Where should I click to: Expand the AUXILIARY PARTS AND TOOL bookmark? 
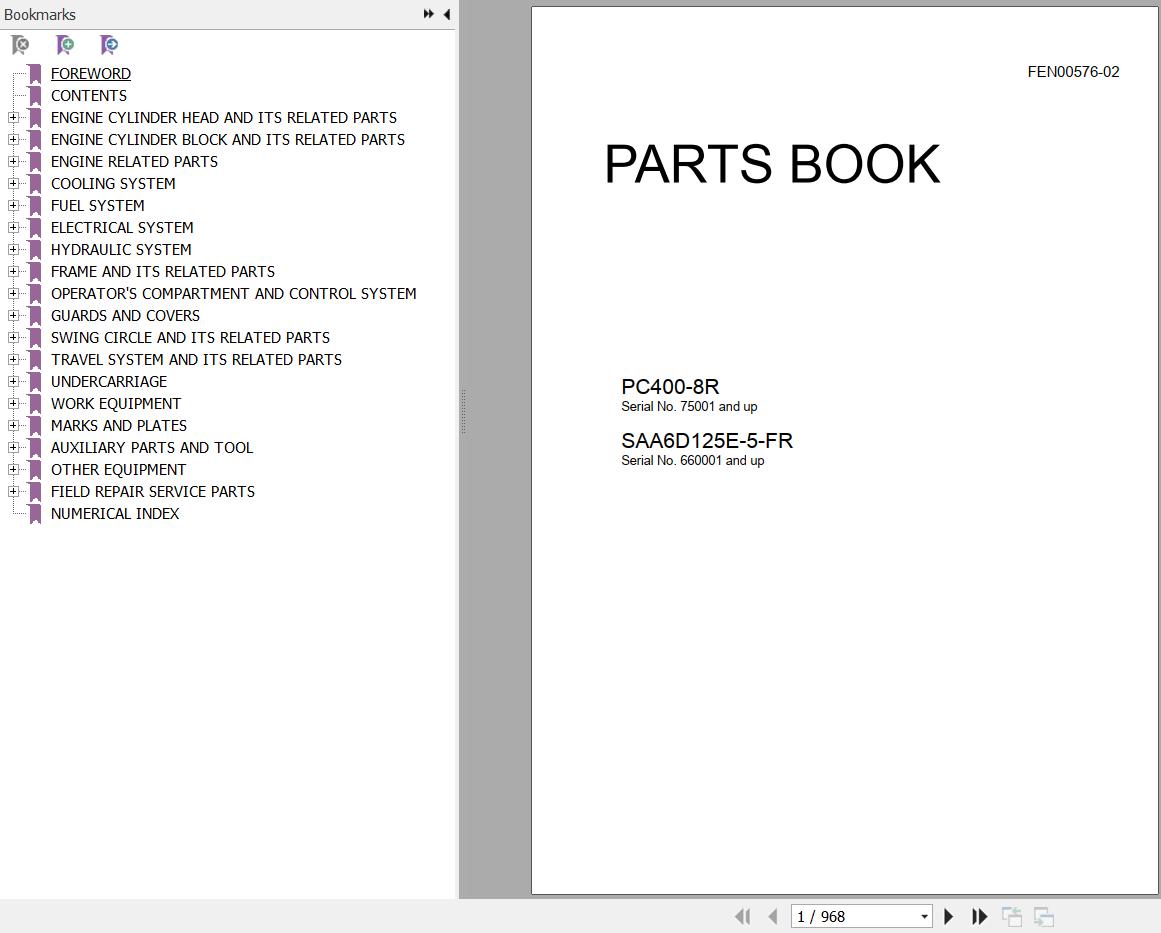click(x=13, y=448)
